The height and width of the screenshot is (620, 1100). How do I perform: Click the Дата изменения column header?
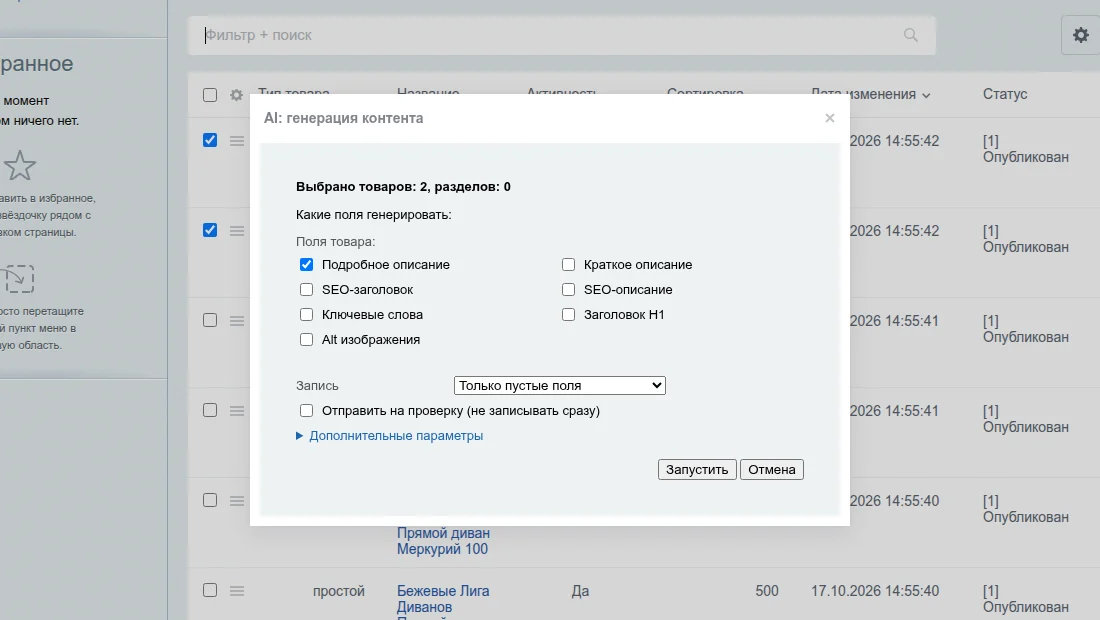pos(864,94)
